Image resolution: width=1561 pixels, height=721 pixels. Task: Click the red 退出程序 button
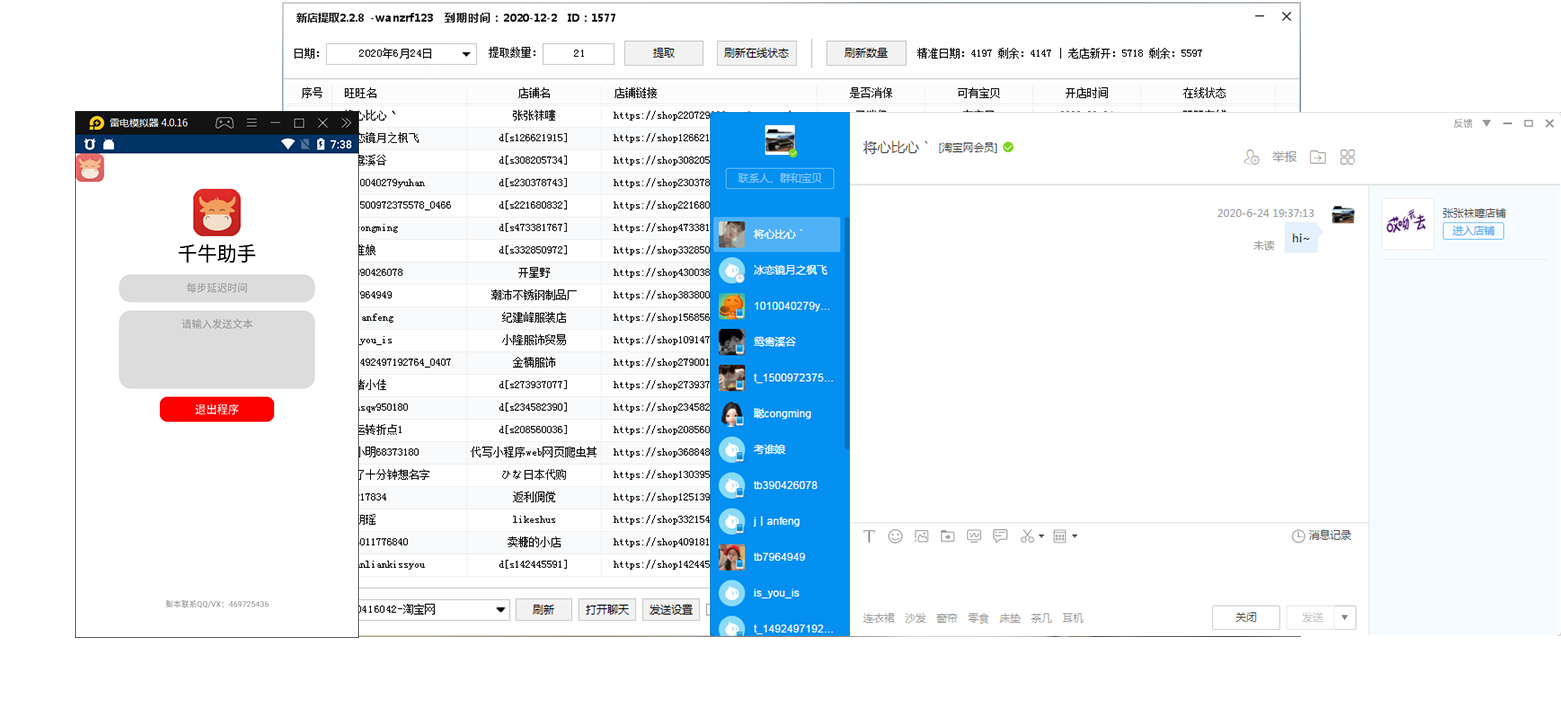[217, 409]
